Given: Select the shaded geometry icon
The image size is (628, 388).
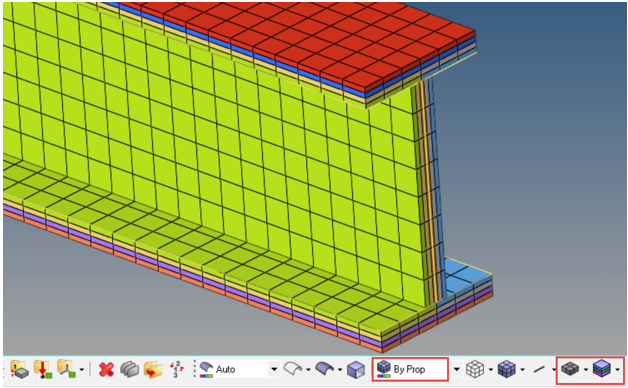Looking at the screenshot, I should 325,368.
